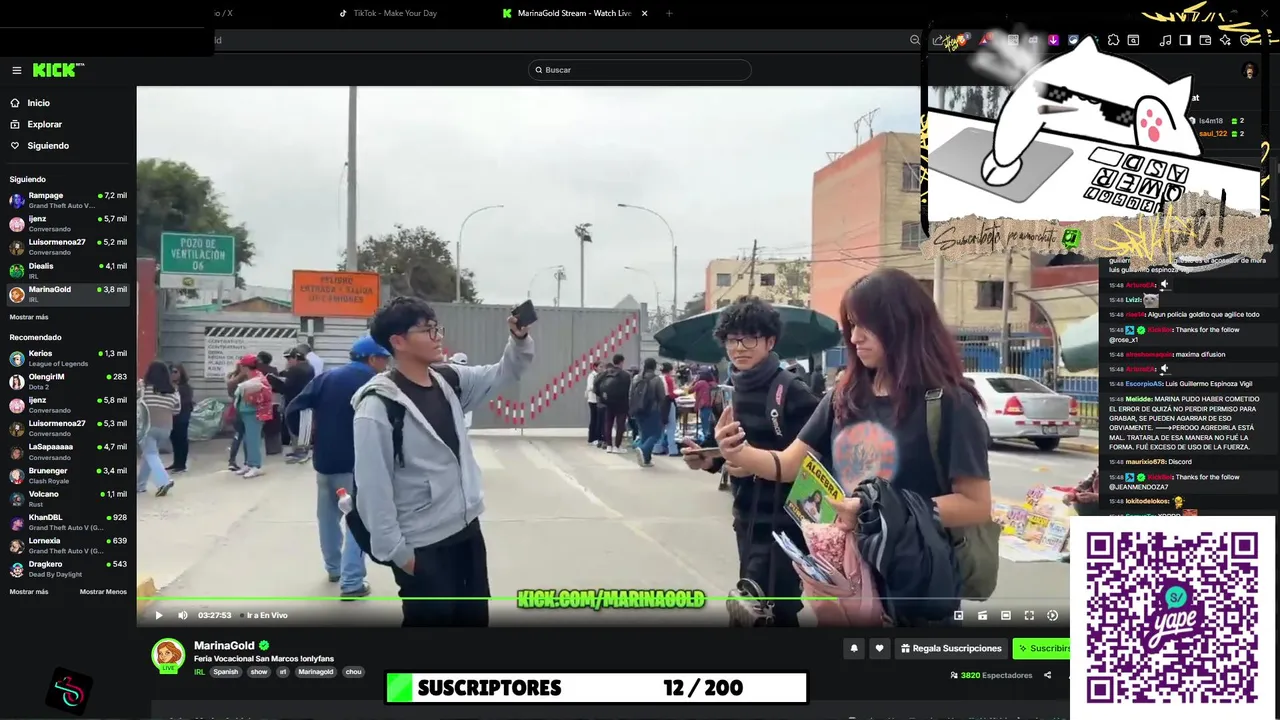The image size is (1280, 720).
Task: Create a clip from the stream
Action: [982, 615]
